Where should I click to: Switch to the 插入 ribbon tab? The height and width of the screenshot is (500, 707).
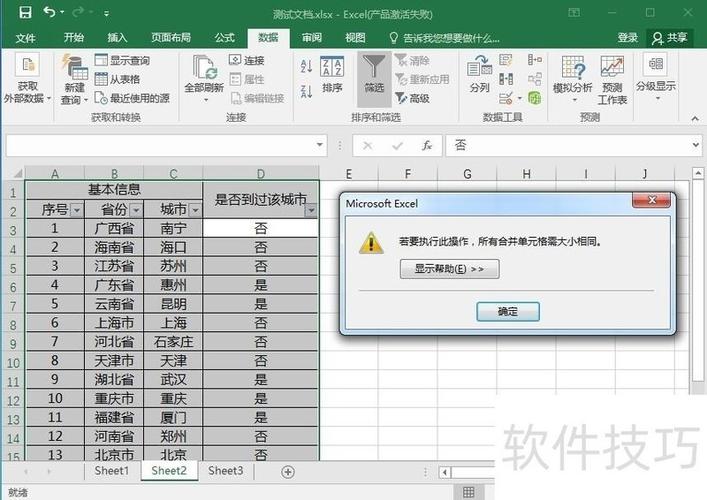[x=117, y=37]
